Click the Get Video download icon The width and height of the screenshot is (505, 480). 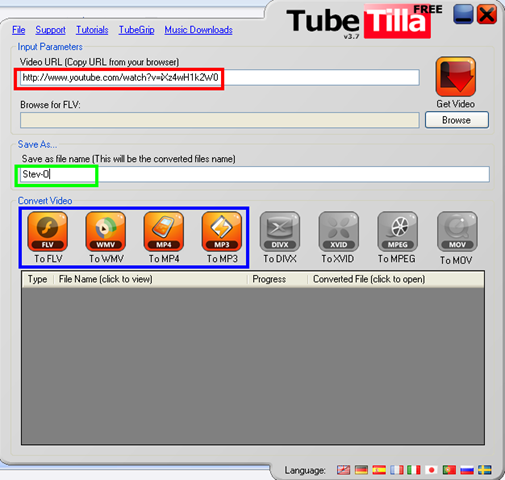point(455,76)
